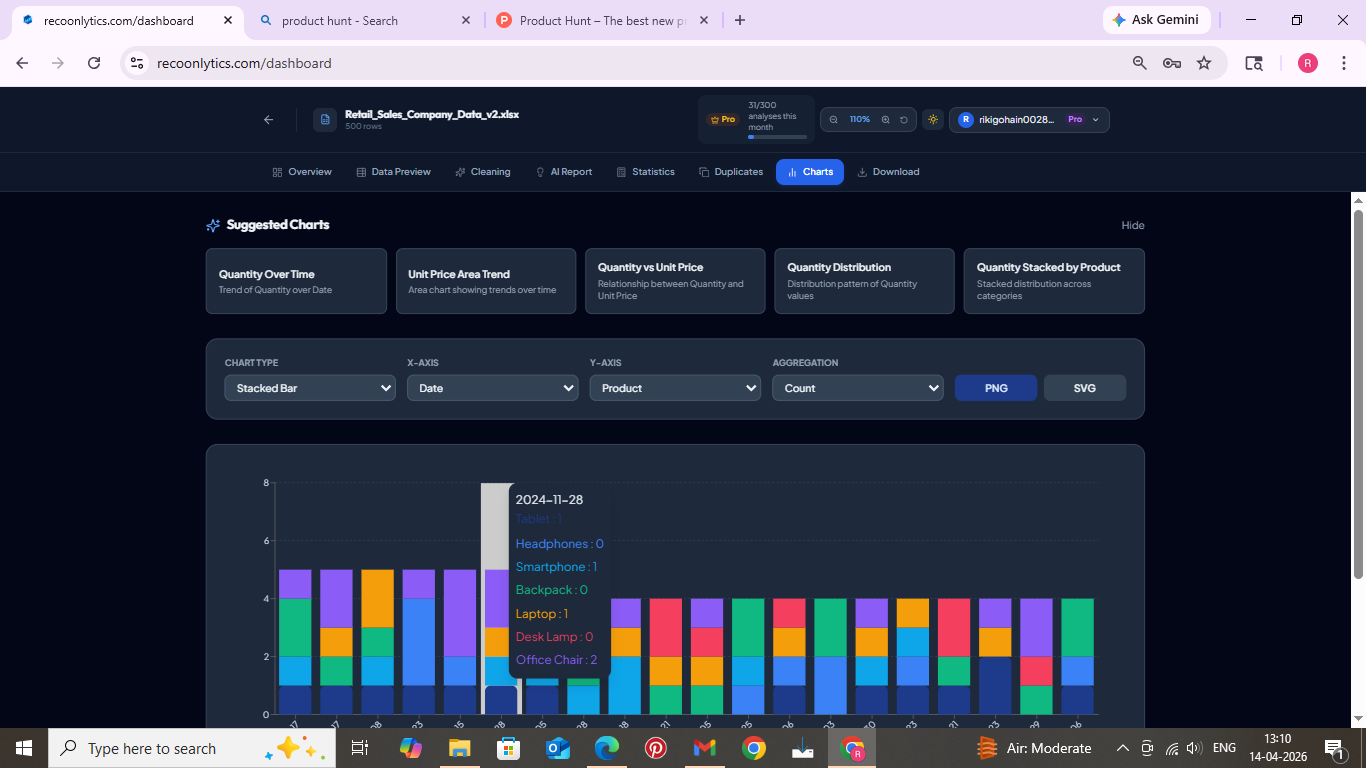The height and width of the screenshot is (768, 1366).
Task: Close the product hunt - Search tab
Action: [x=466, y=20]
